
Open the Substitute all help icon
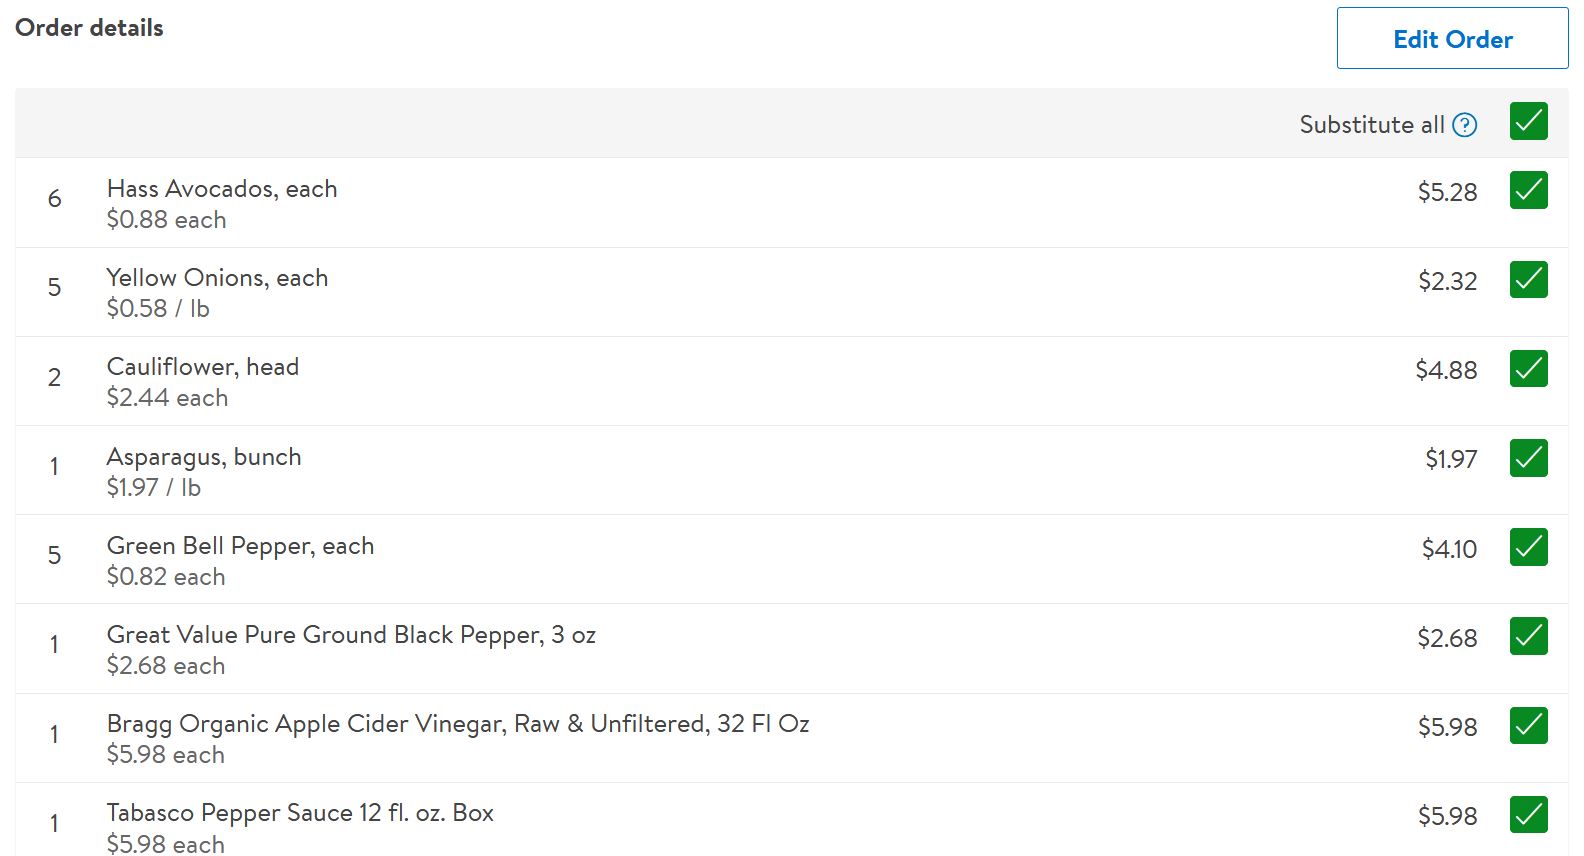pyautogui.click(x=1465, y=125)
